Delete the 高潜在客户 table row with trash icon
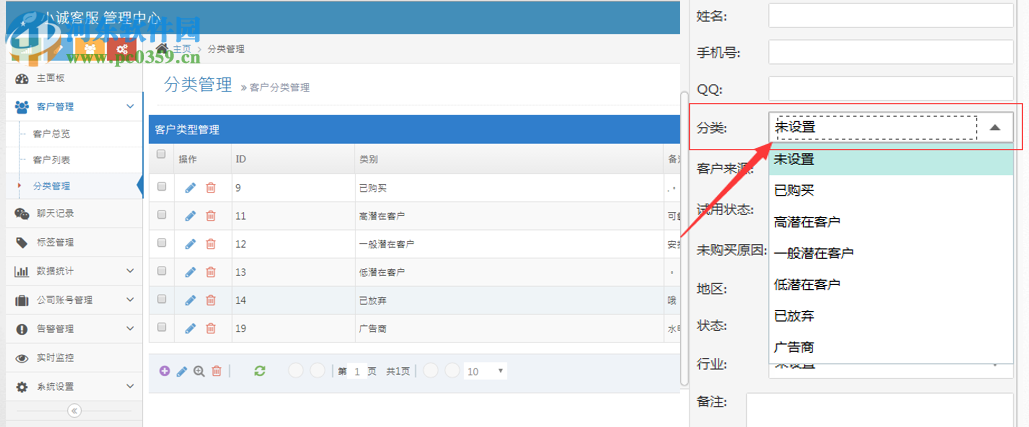Viewport: 1029px width, 427px height. 211,215
